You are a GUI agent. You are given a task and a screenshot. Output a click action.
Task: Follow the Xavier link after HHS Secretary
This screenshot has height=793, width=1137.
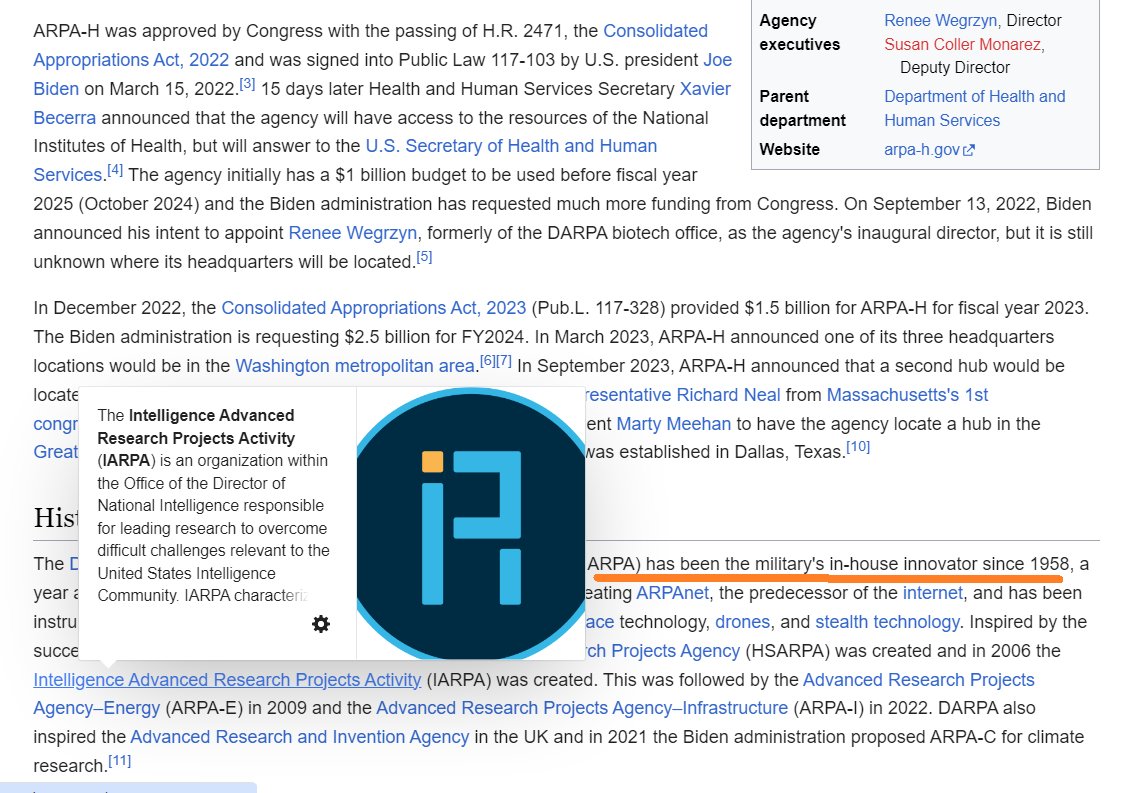[705, 89]
